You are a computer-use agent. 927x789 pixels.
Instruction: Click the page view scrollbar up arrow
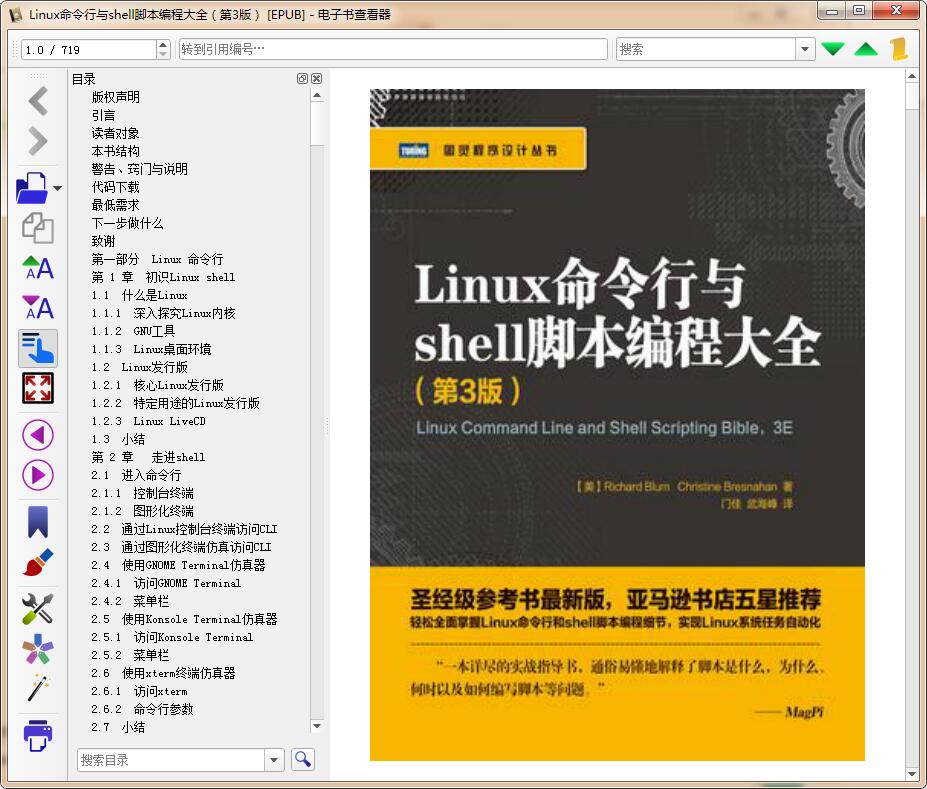tap(912, 76)
